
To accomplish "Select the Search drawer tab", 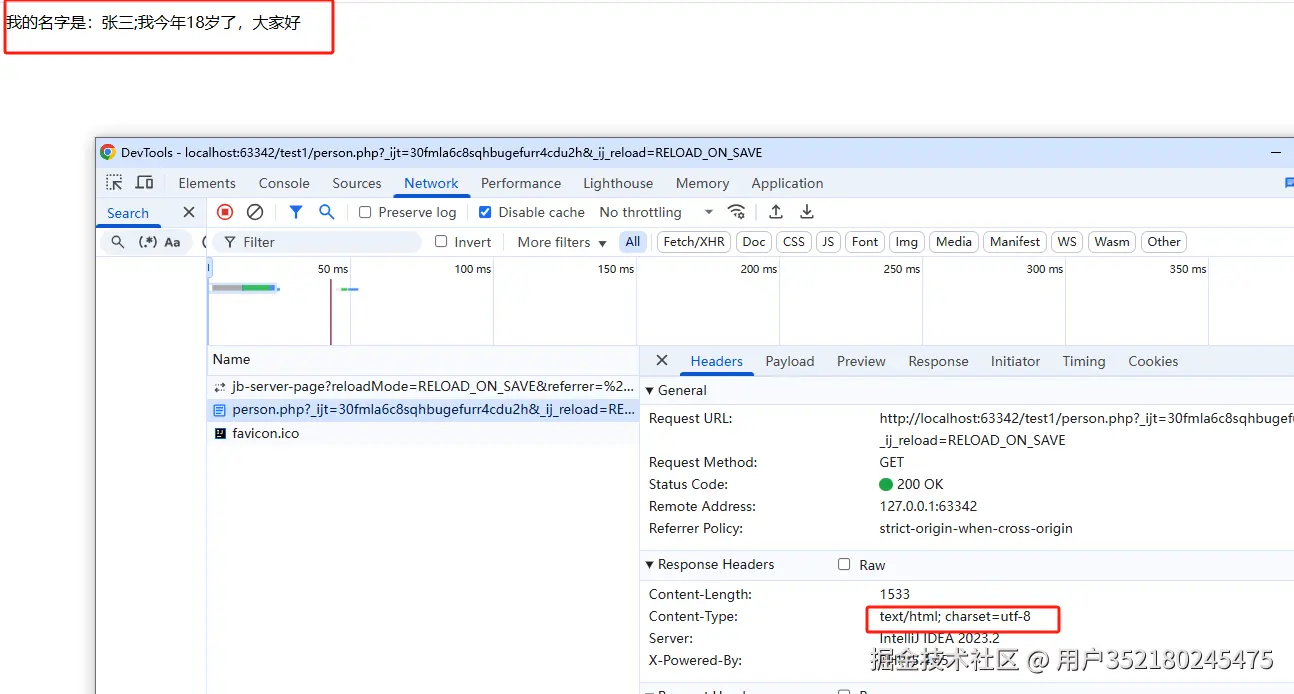I will coord(128,213).
